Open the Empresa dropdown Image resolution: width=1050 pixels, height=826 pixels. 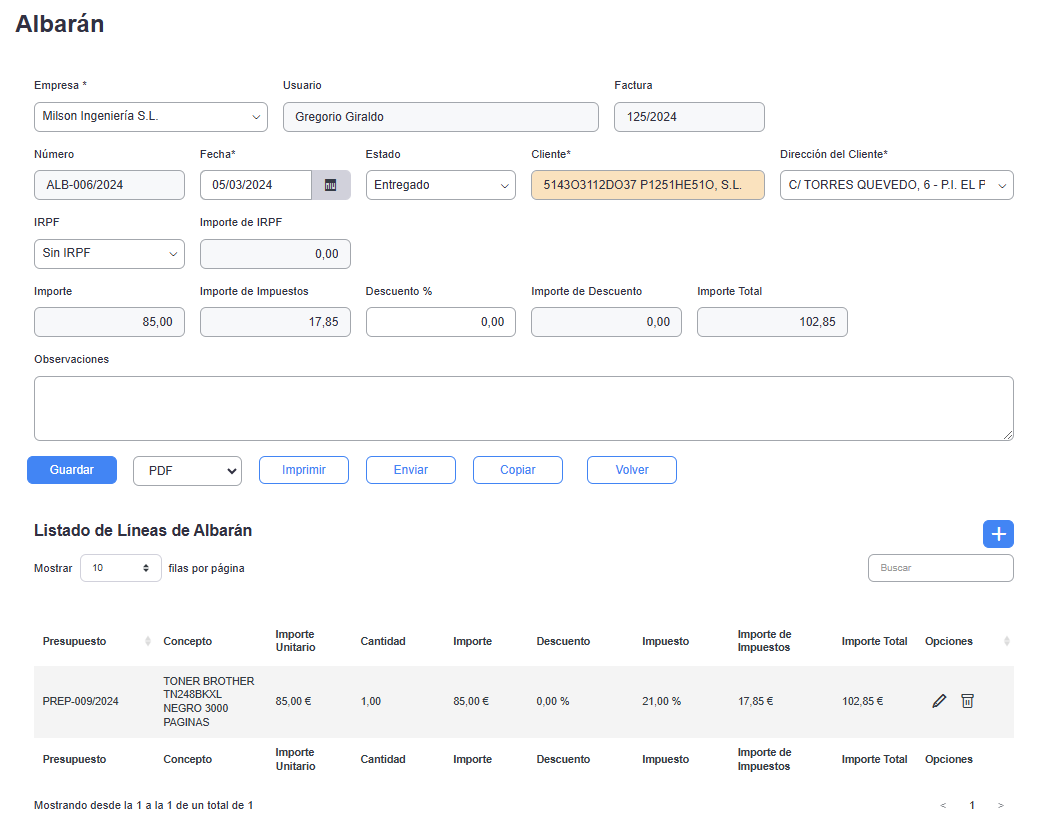(151, 117)
